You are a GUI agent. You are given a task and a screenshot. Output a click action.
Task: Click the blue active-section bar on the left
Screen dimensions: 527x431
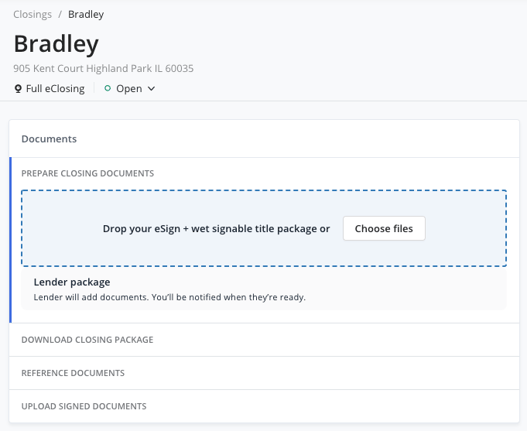[x=10, y=240]
